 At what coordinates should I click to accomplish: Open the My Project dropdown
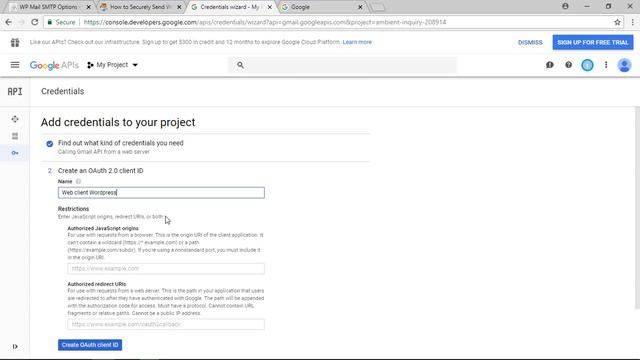pyautogui.click(x=112, y=65)
